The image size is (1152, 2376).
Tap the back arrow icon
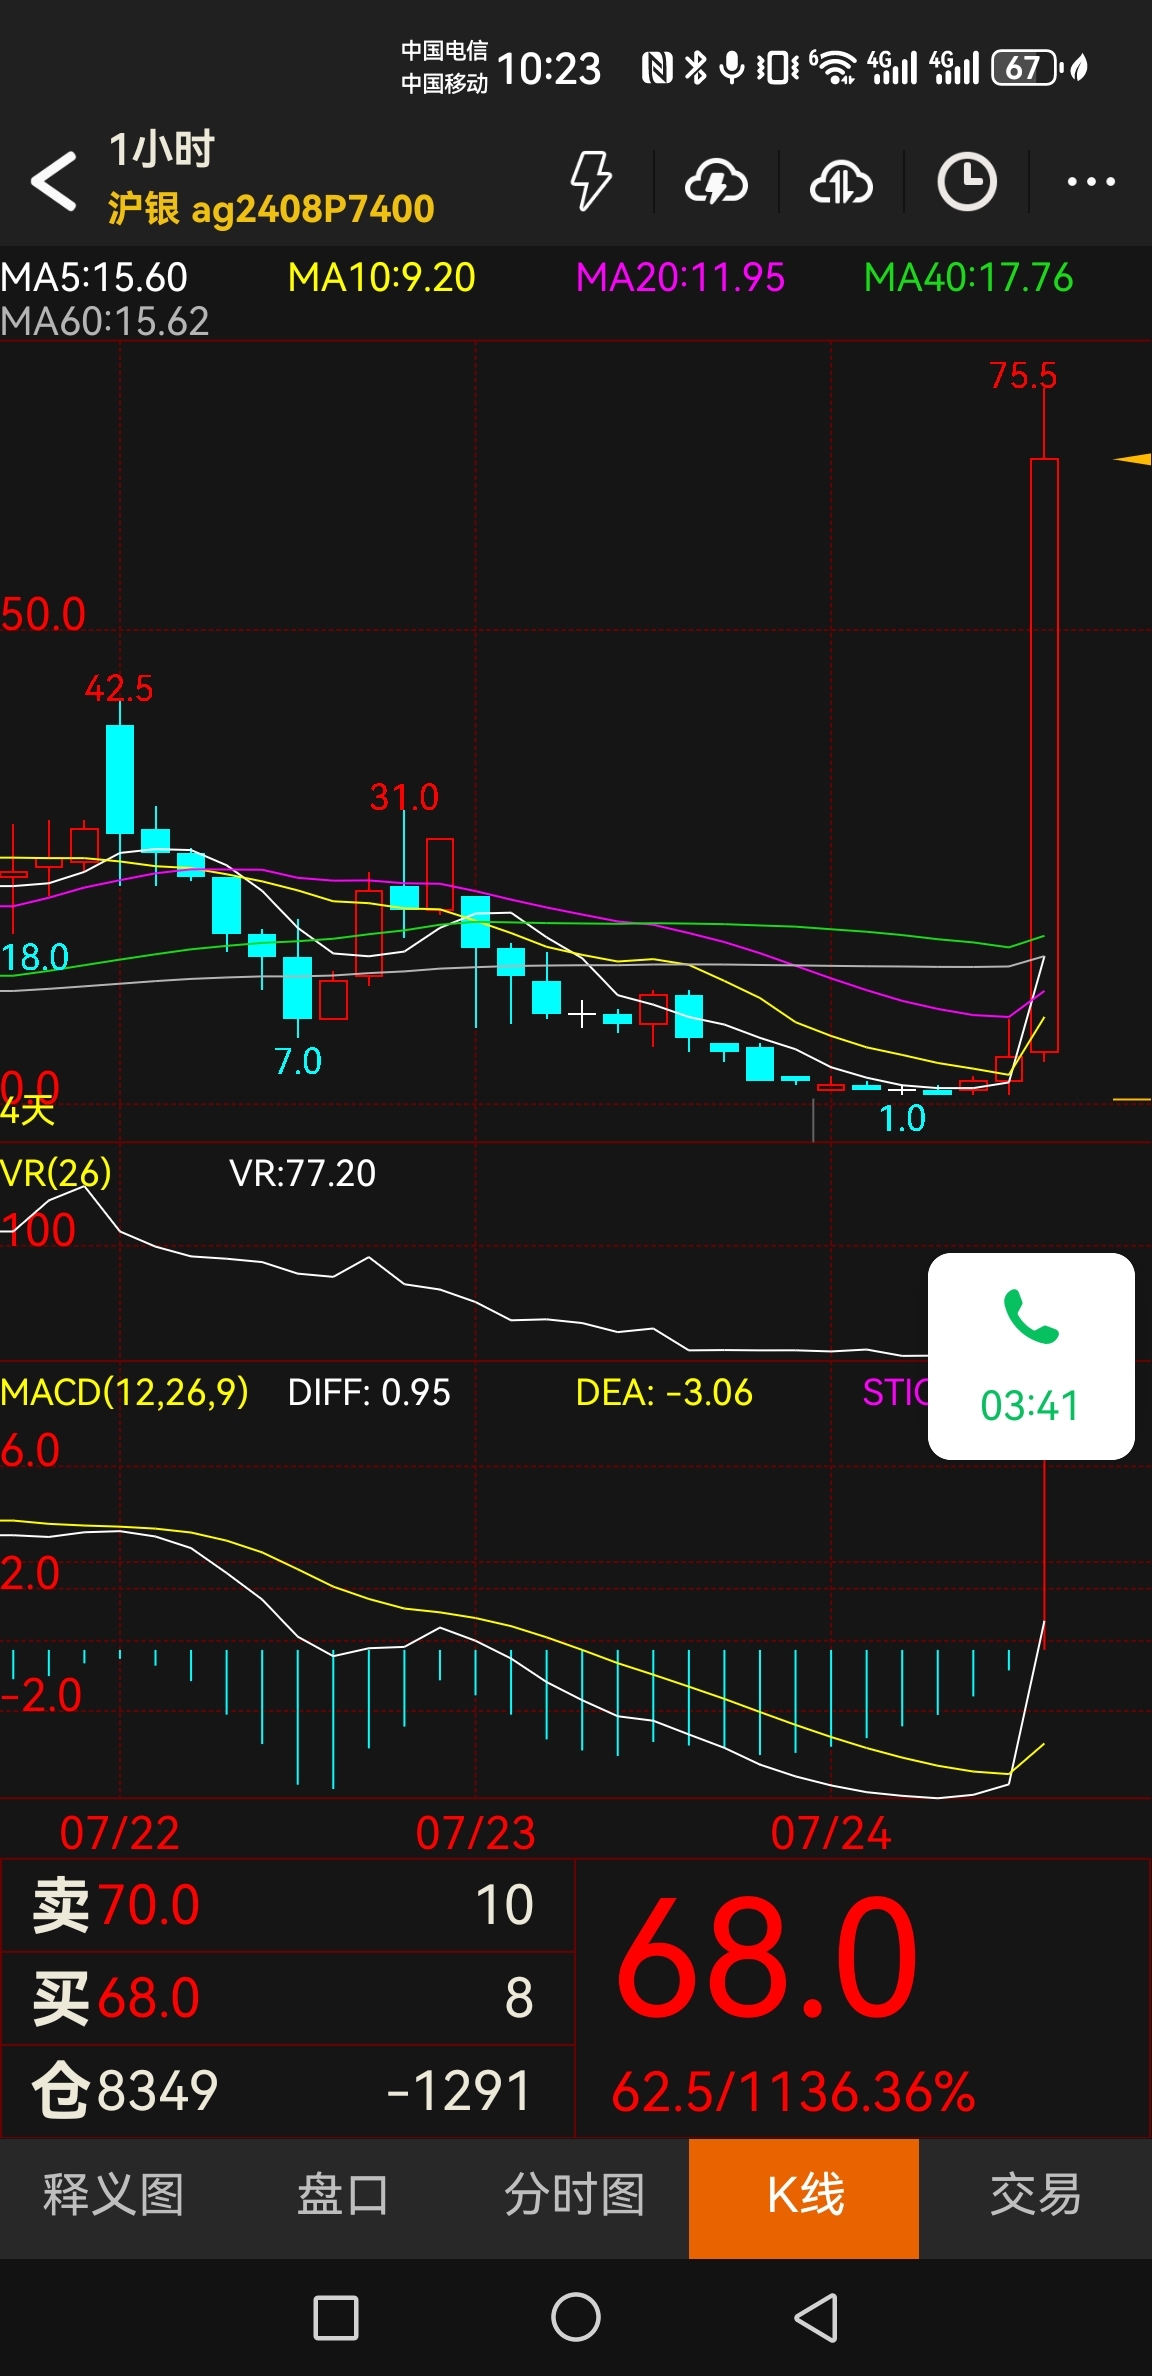(x=54, y=181)
